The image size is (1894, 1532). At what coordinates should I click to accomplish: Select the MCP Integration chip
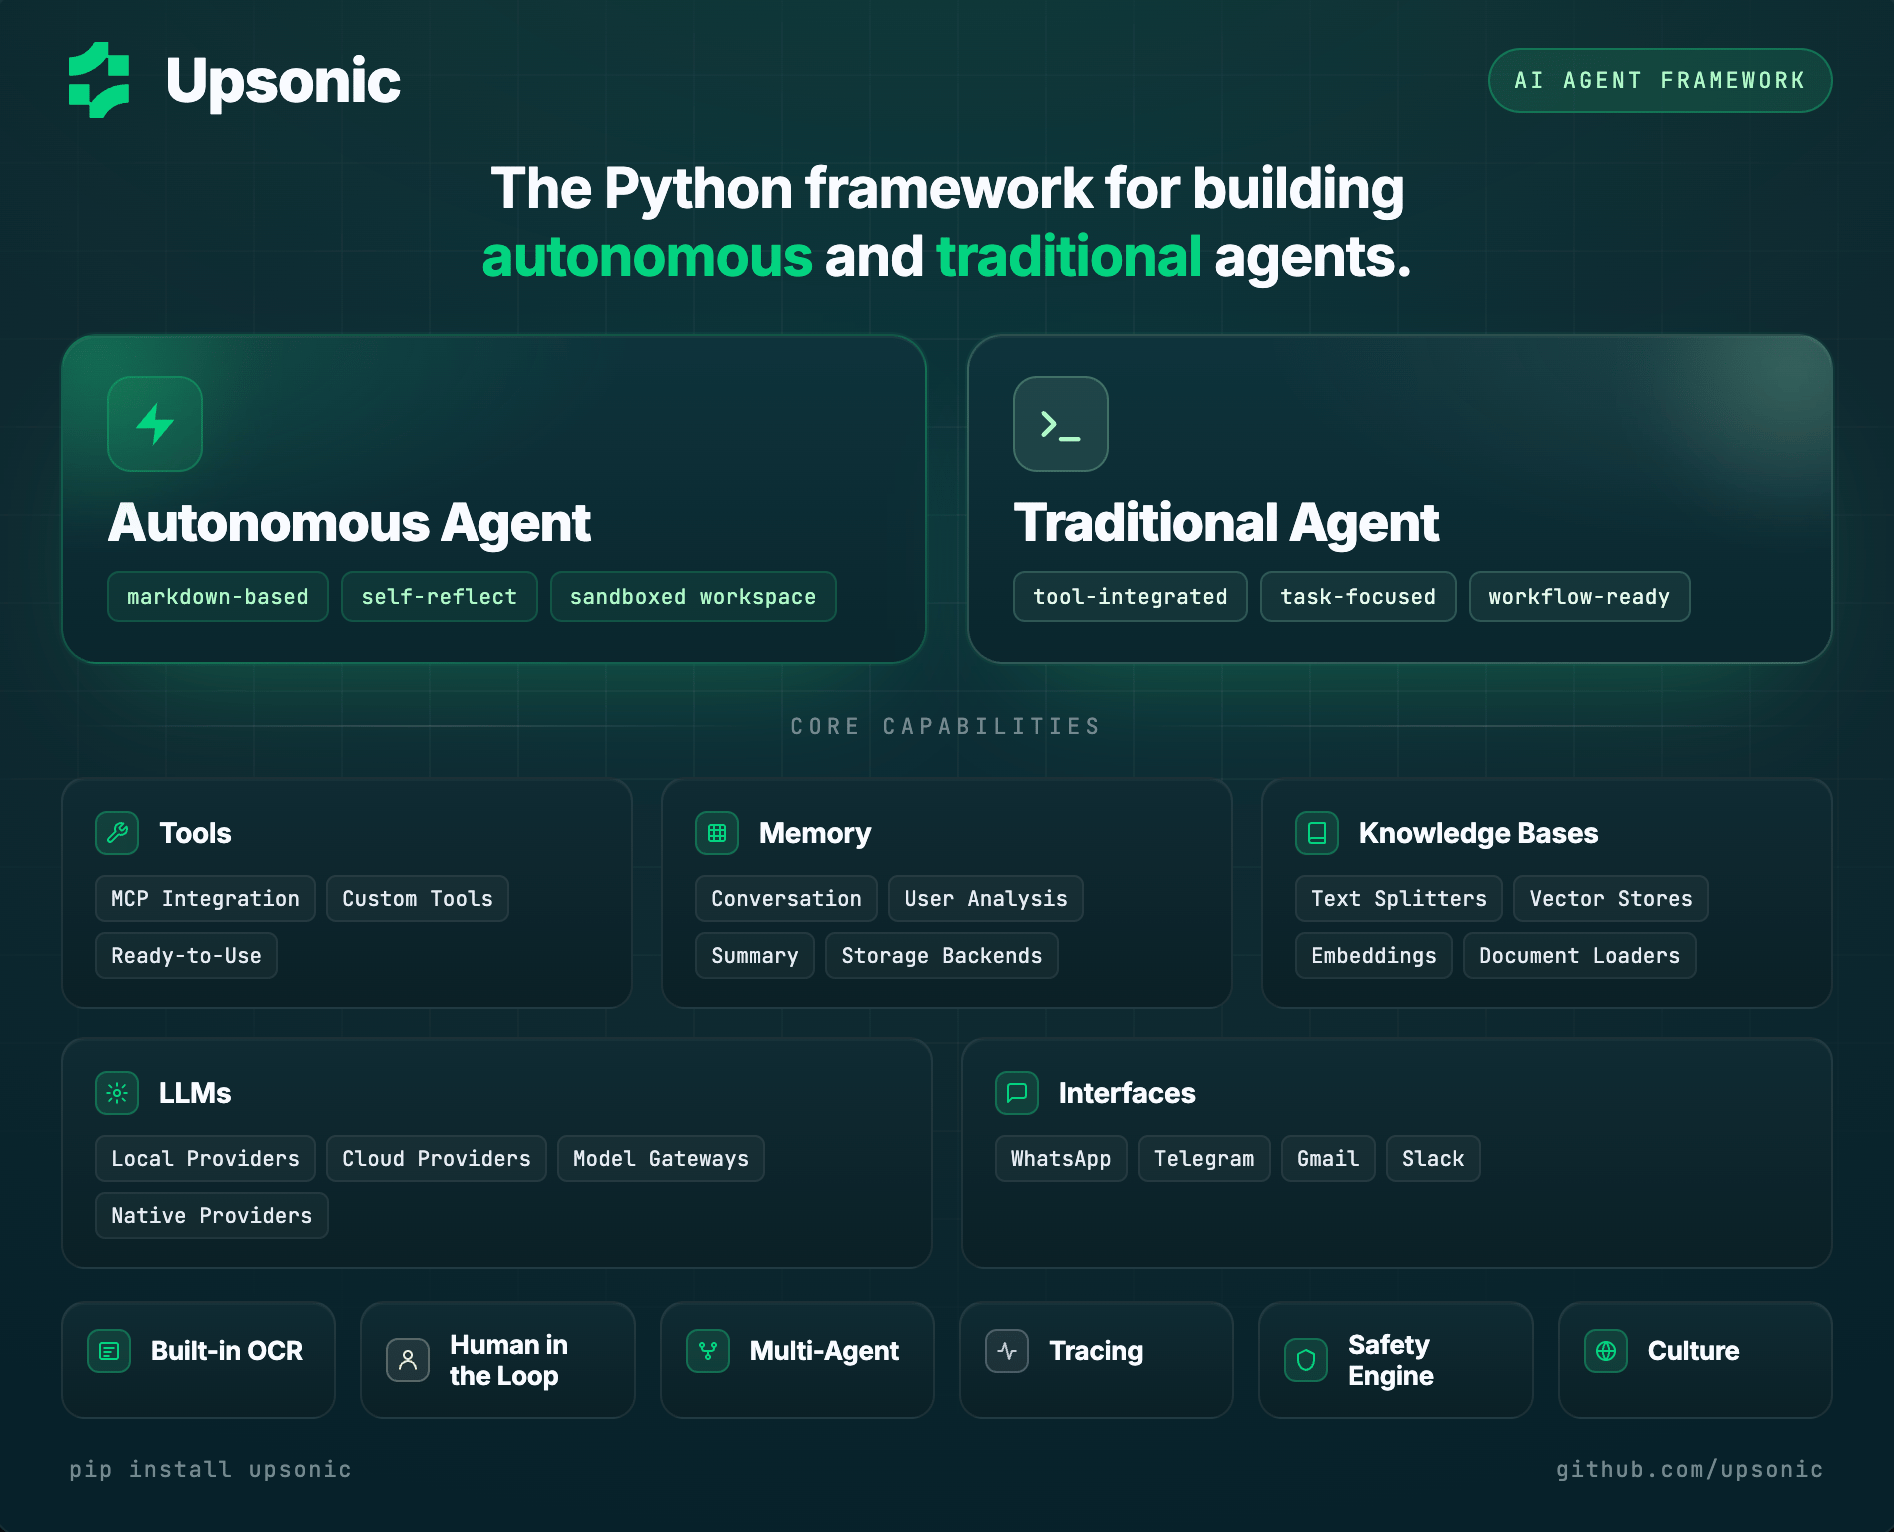(x=205, y=899)
